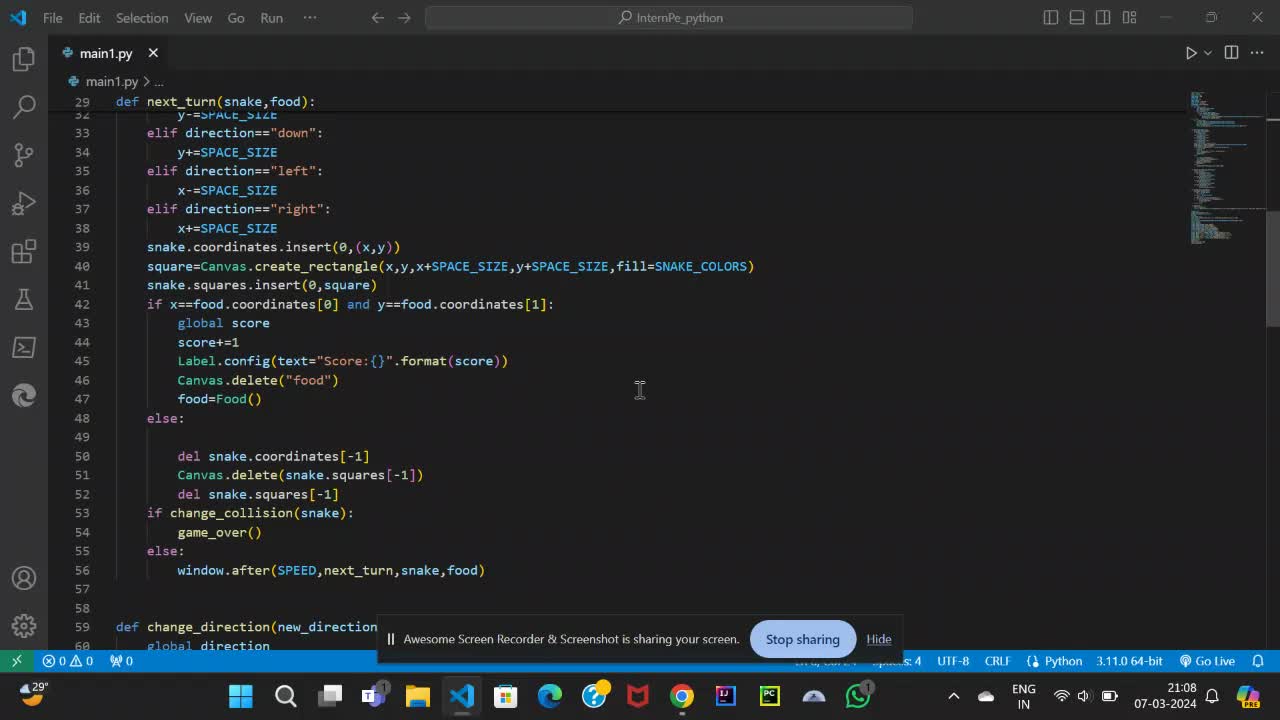Open the Extensions view
Image resolution: width=1280 pixels, height=720 pixels.
point(24,251)
